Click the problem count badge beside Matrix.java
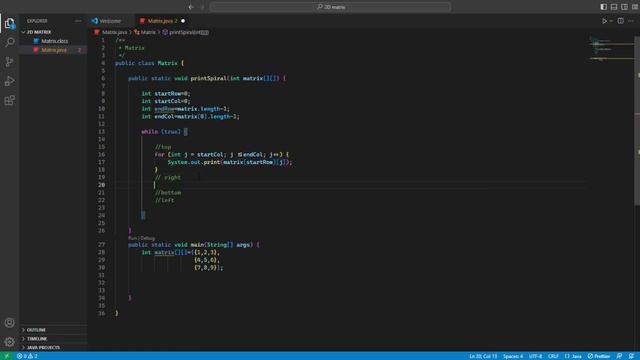 80,50
